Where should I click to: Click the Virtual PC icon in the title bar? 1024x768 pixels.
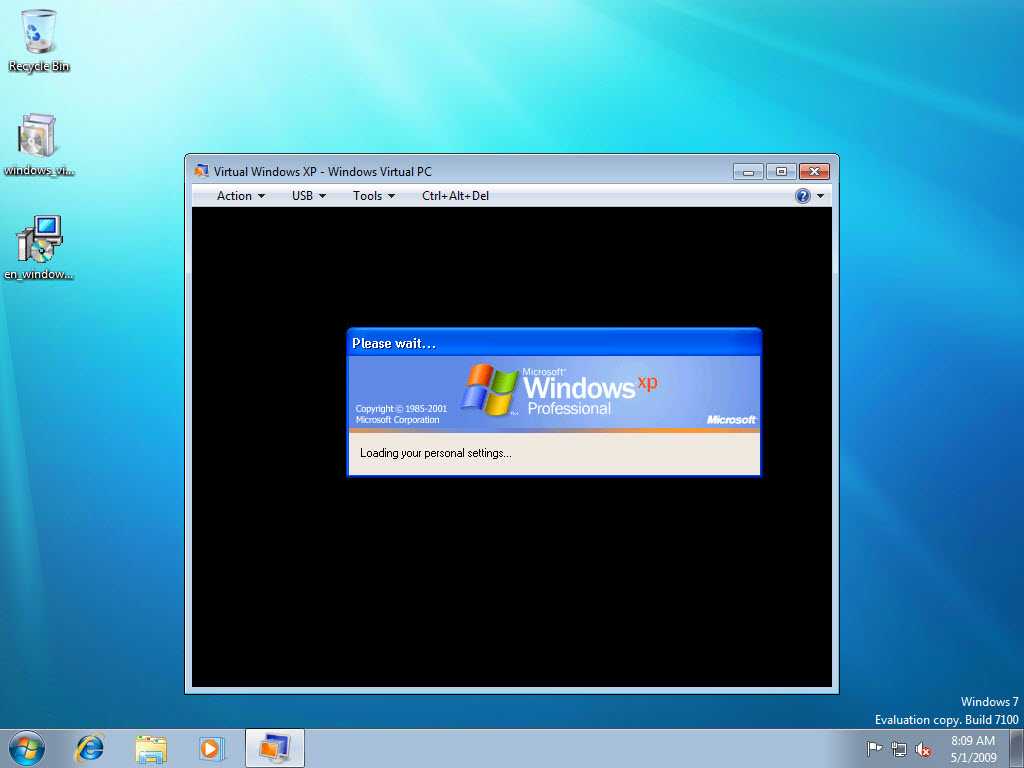201,171
